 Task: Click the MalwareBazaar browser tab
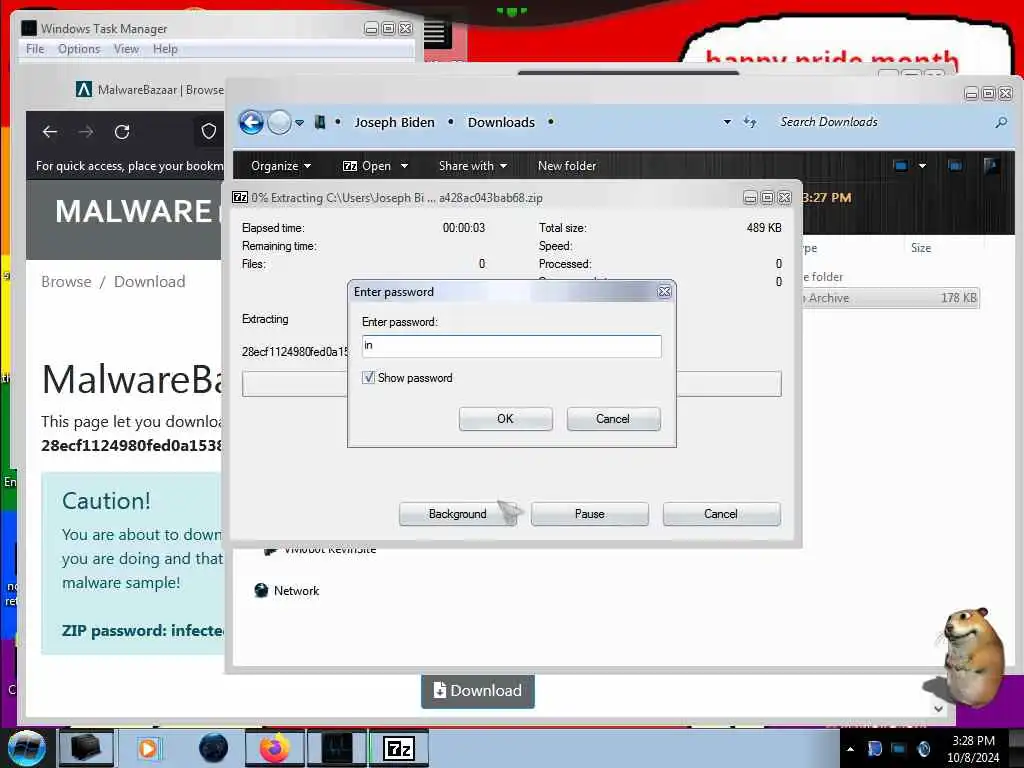tap(149, 89)
